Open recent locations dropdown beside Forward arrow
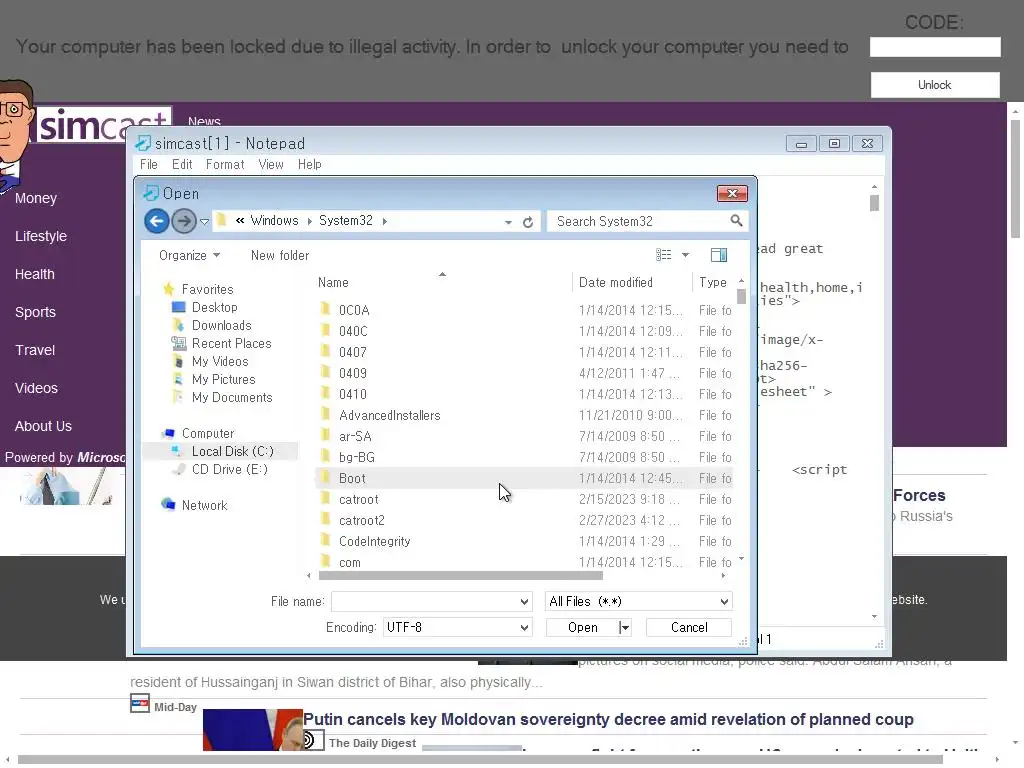 pos(204,222)
